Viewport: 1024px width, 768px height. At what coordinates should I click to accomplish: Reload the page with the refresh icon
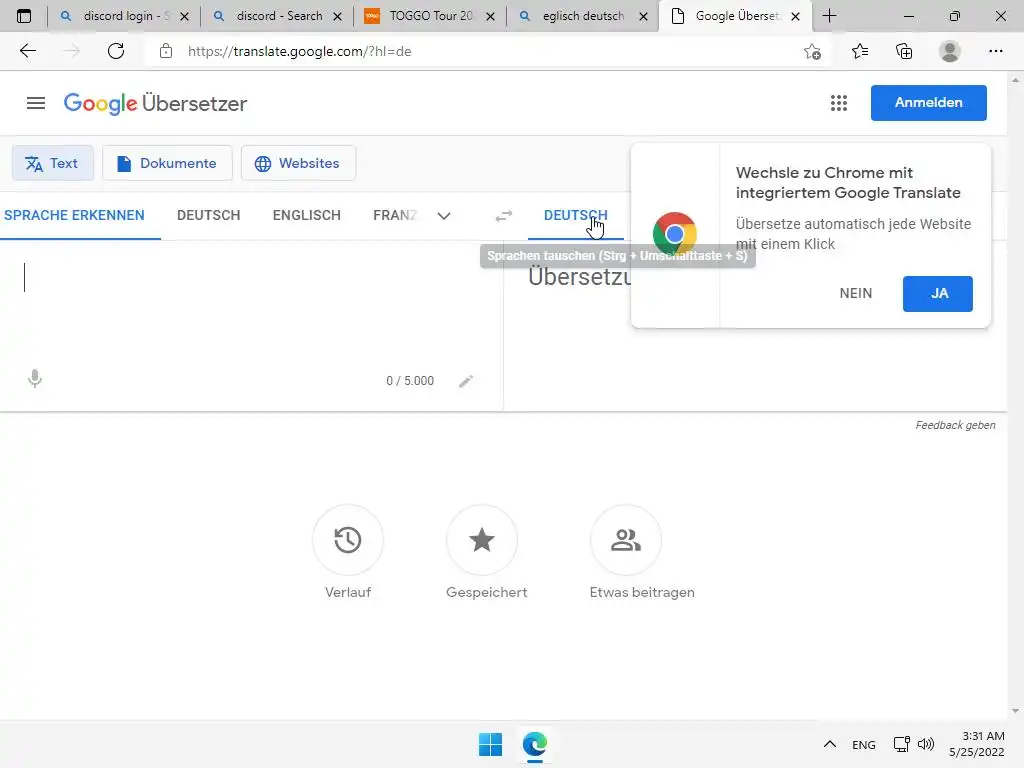tap(116, 51)
